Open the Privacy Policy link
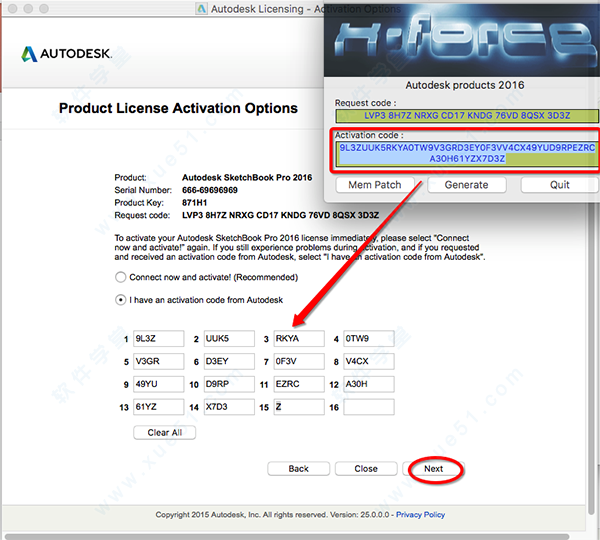 420,515
